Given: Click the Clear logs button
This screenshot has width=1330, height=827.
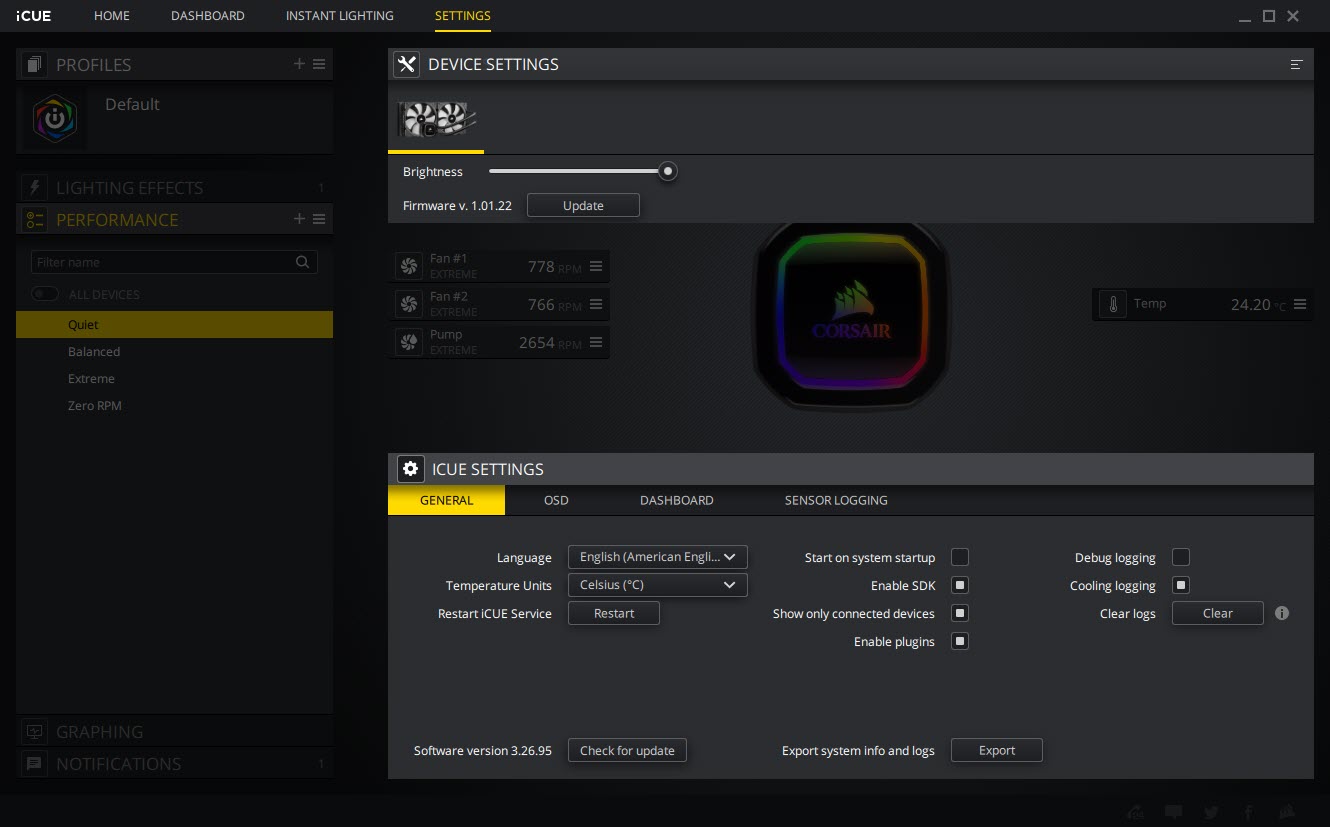Looking at the screenshot, I should tap(1218, 613).
